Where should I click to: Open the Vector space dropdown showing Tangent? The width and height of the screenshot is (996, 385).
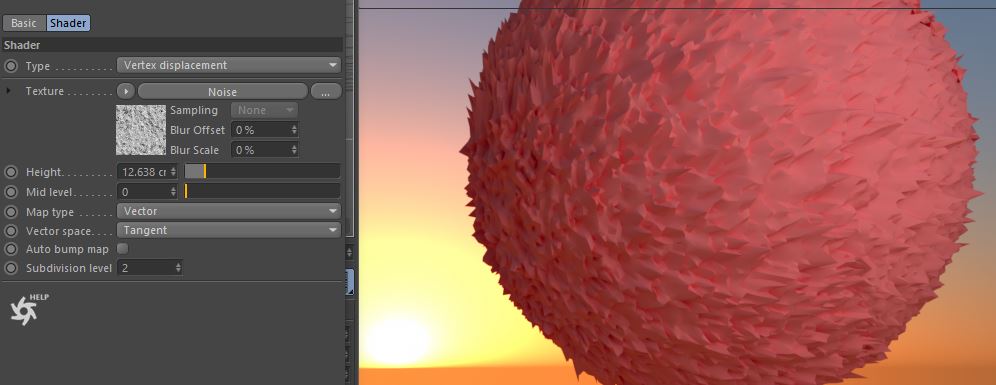point(229,231)
